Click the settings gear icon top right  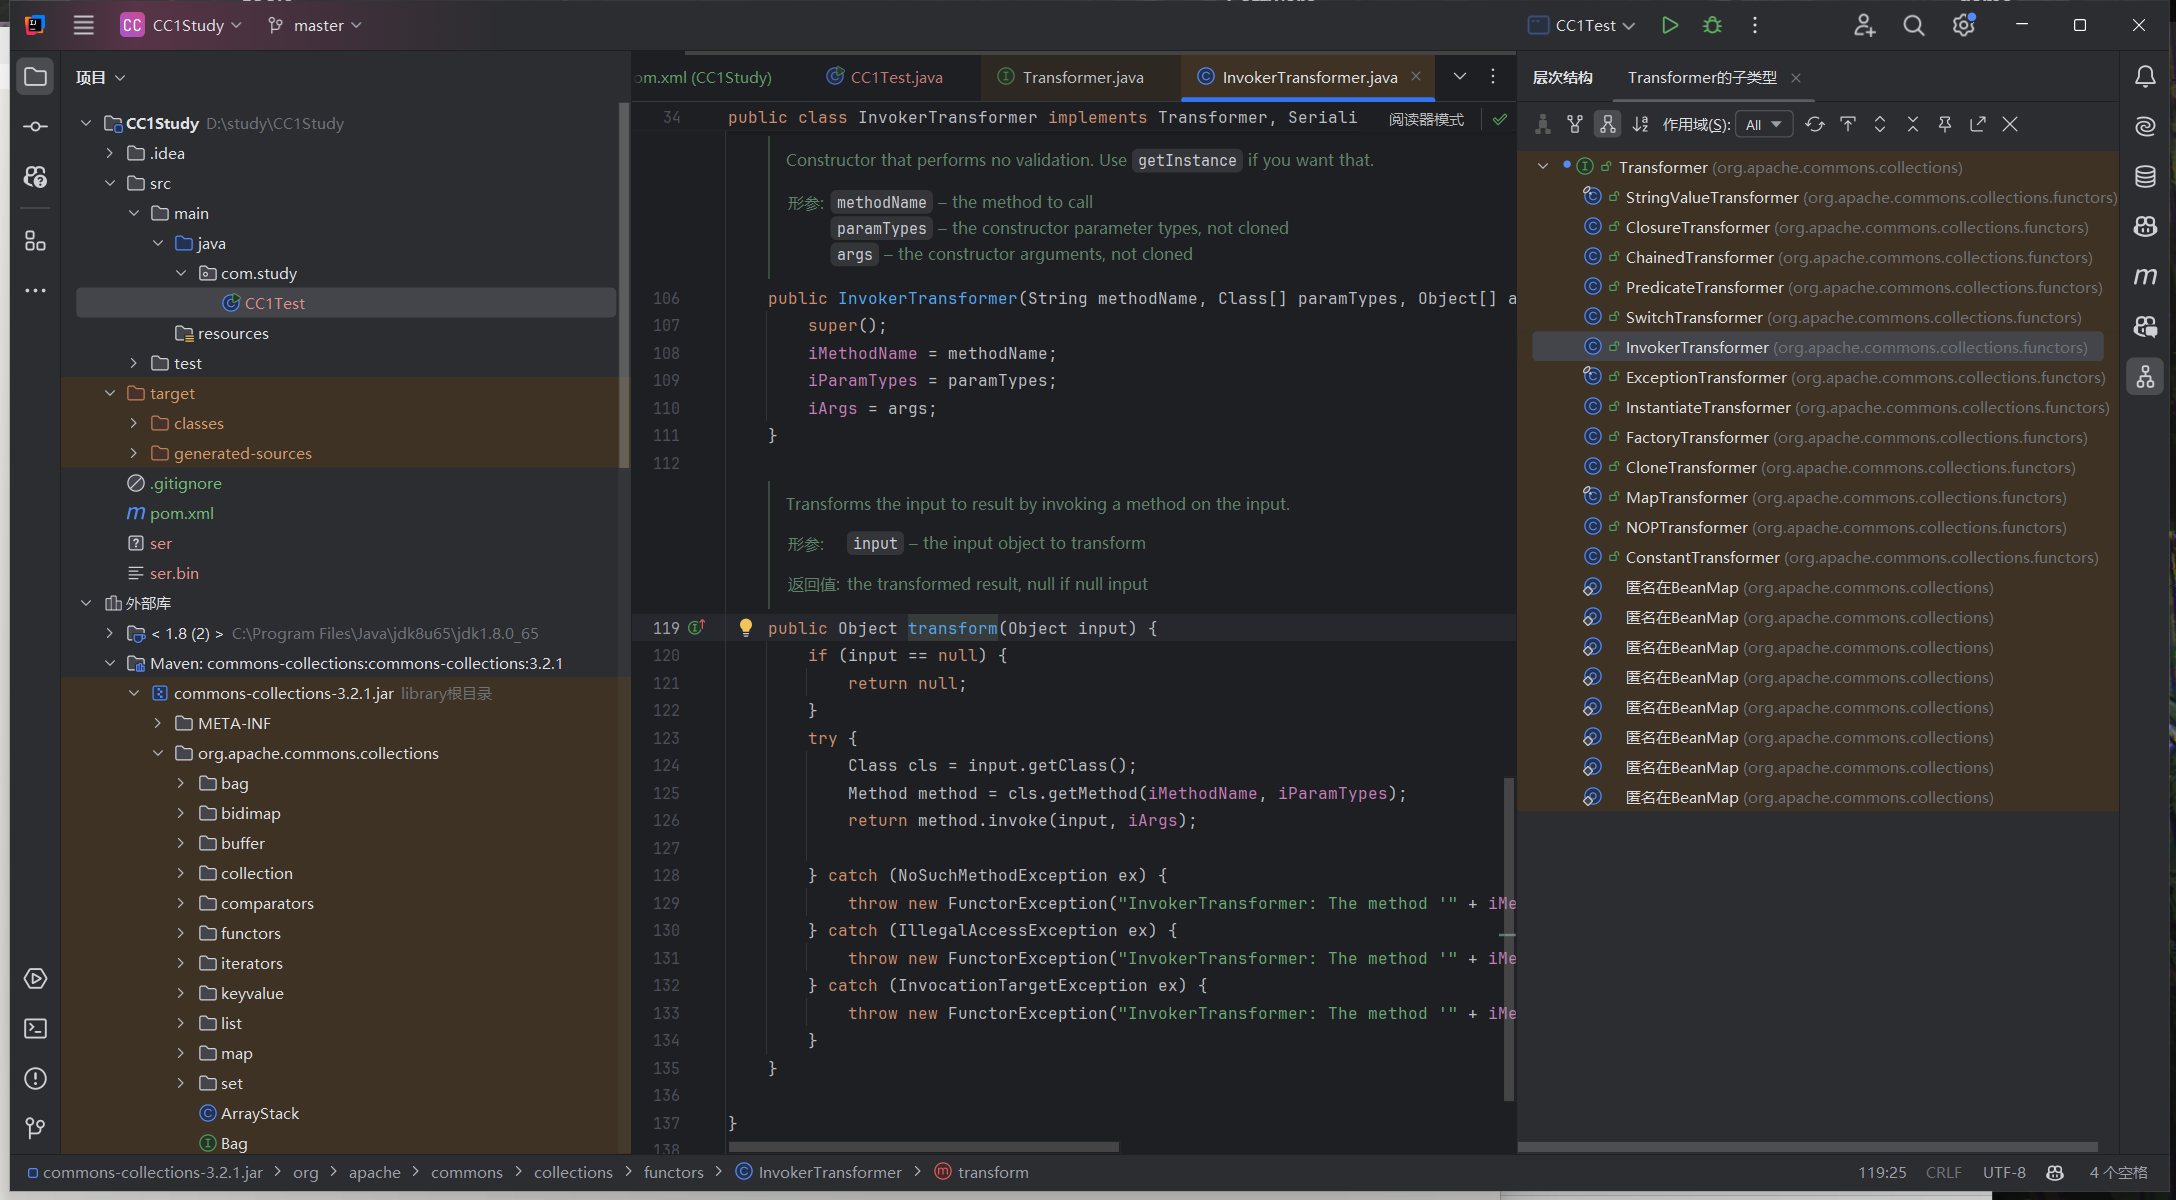[x=1965, y=25]
